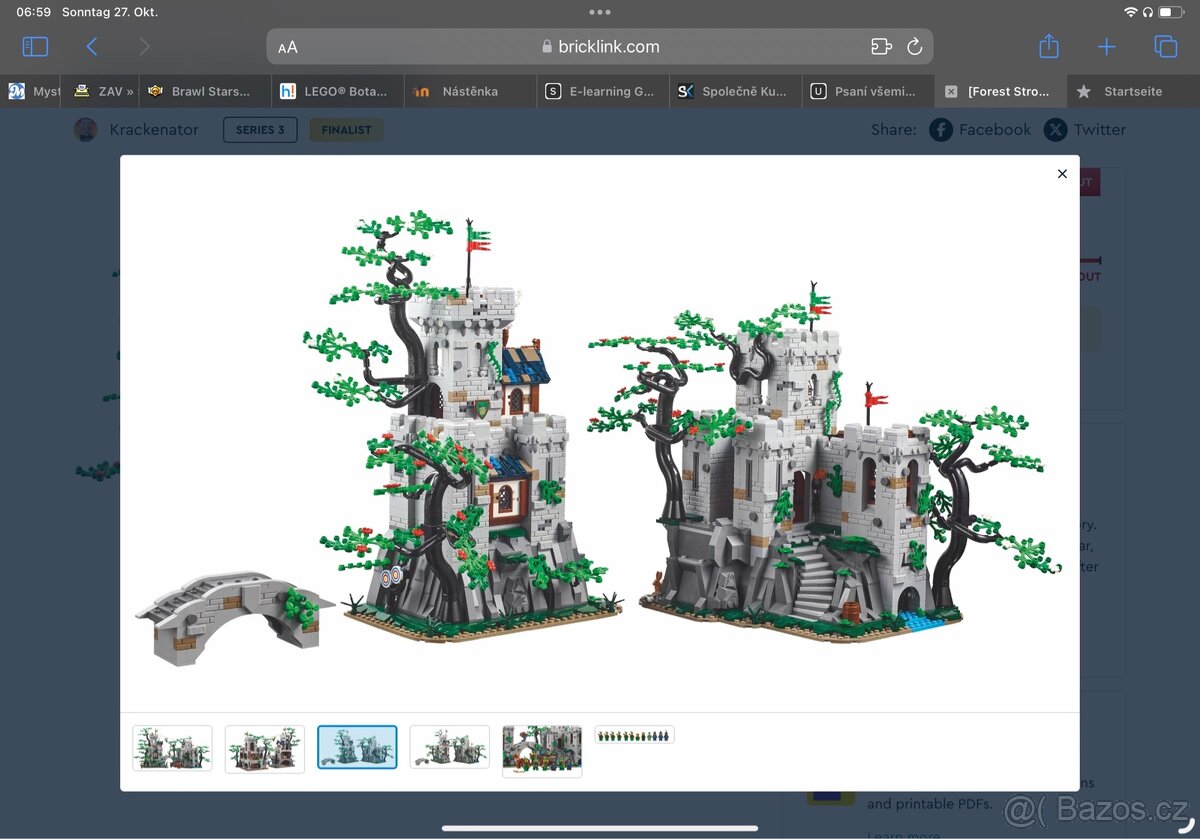Select the first castle thumbnail
This screenshot has height=839, width=1200.
click(x=171, y=747)
